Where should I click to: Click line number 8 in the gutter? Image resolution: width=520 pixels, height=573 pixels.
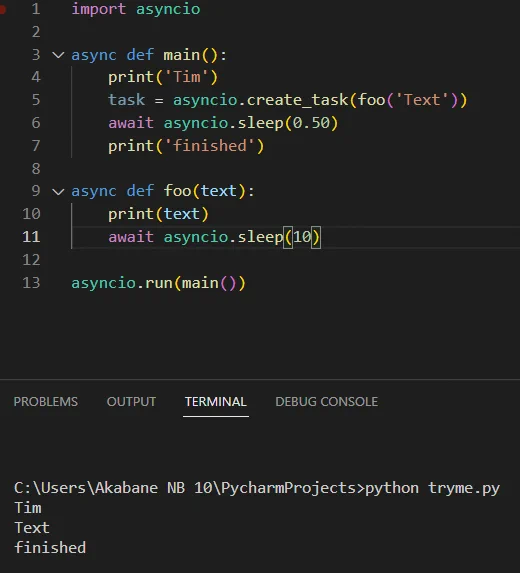click(36, 168)
